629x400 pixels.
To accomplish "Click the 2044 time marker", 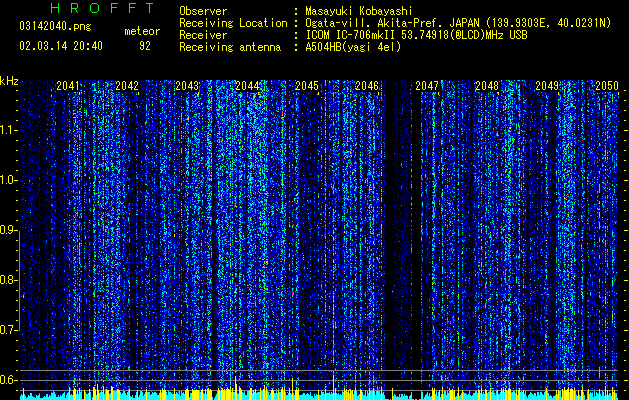I will (247, 86).
